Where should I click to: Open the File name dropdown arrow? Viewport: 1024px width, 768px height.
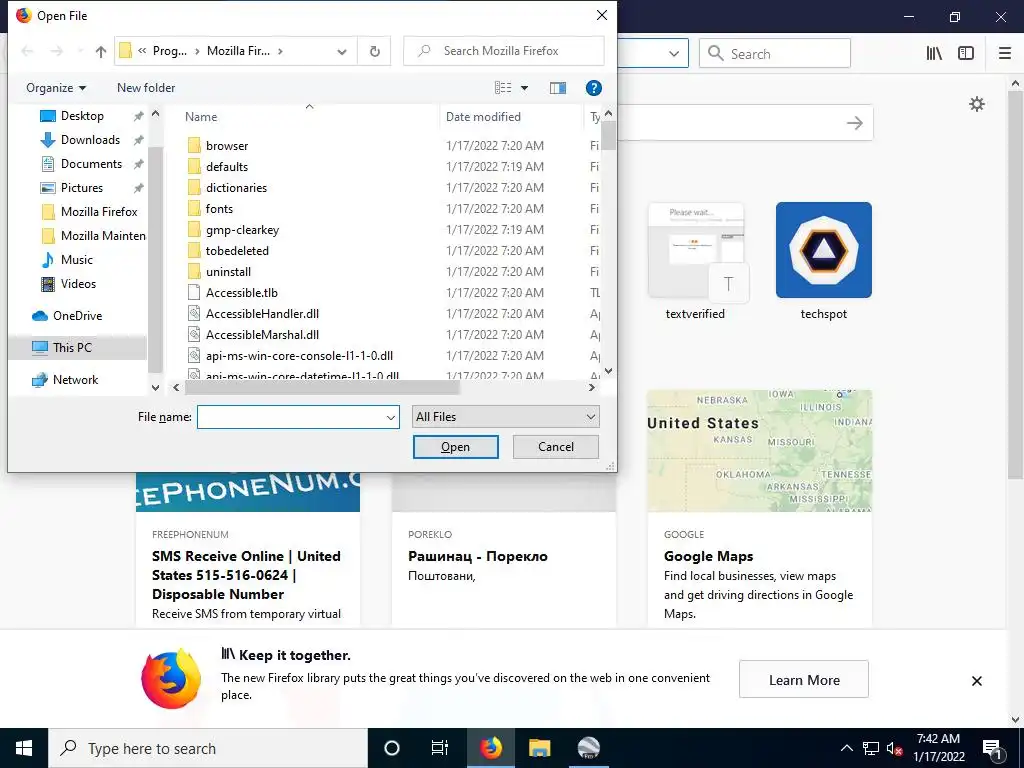coord(391,417)
